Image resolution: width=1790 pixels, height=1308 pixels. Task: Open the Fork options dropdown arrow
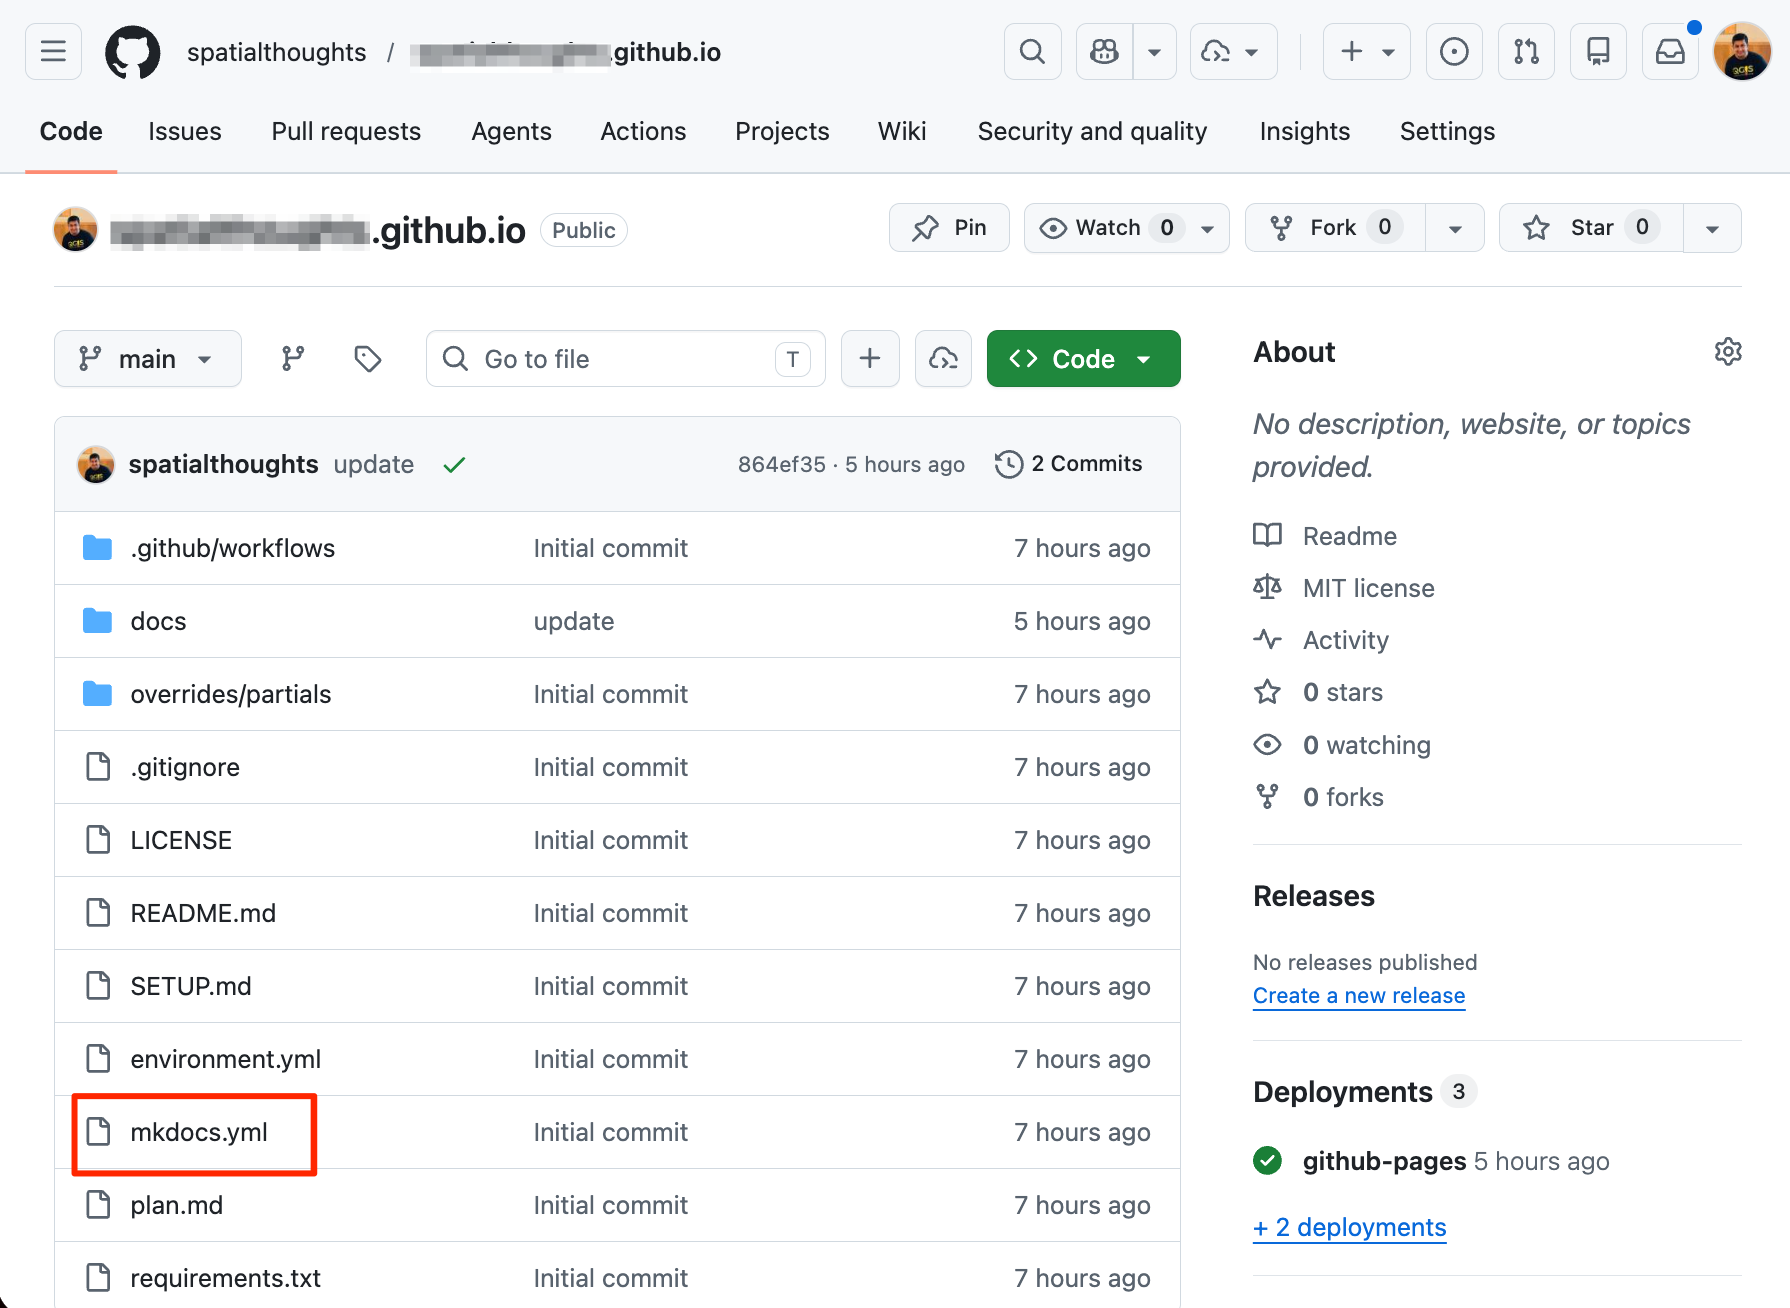[1455, 228]
